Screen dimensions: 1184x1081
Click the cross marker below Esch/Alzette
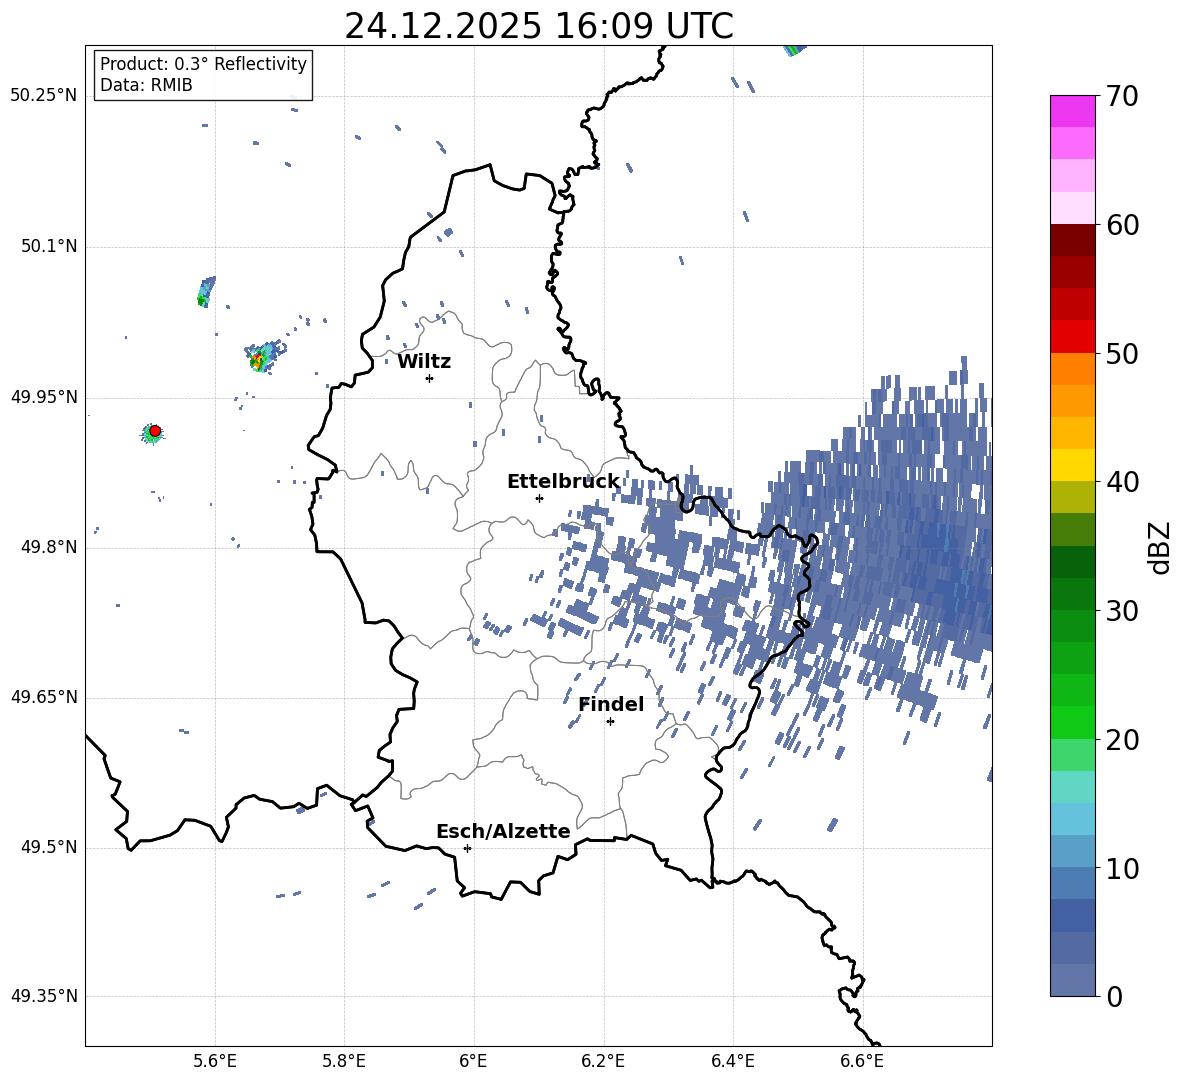[x=467, y=848]
